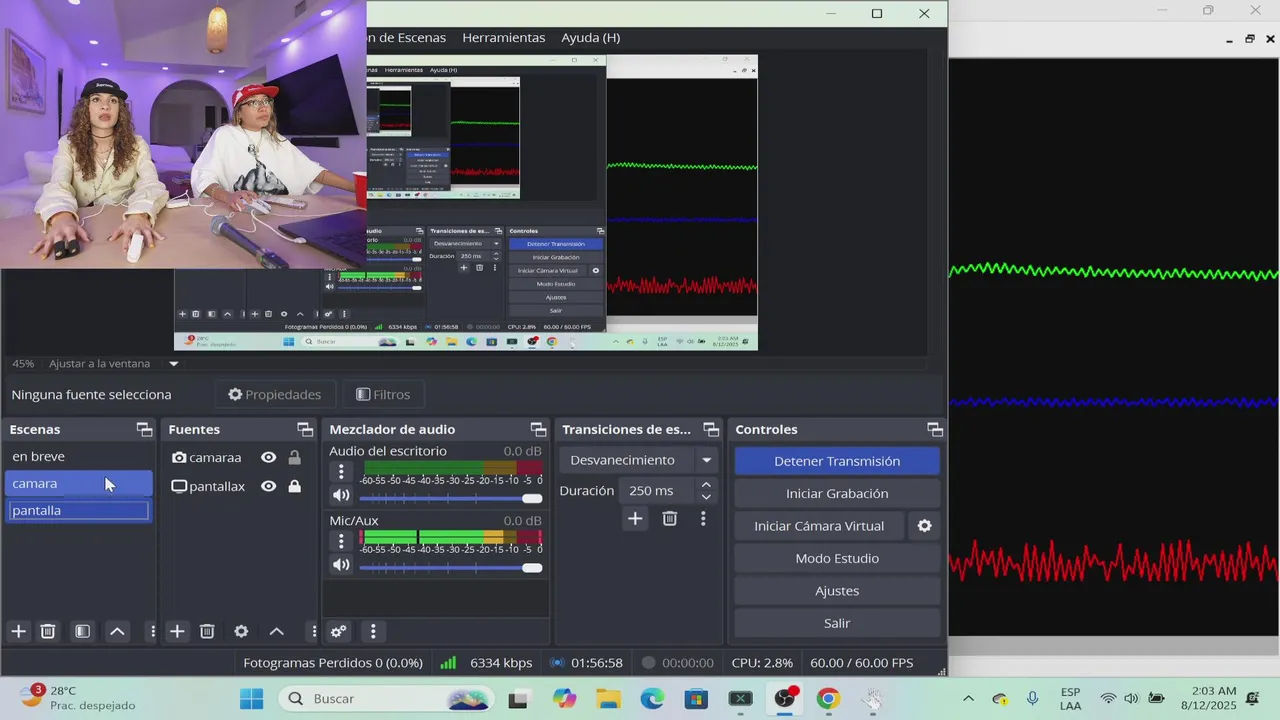
Task: Toggle lock on pantallax source
Action: 294,486
